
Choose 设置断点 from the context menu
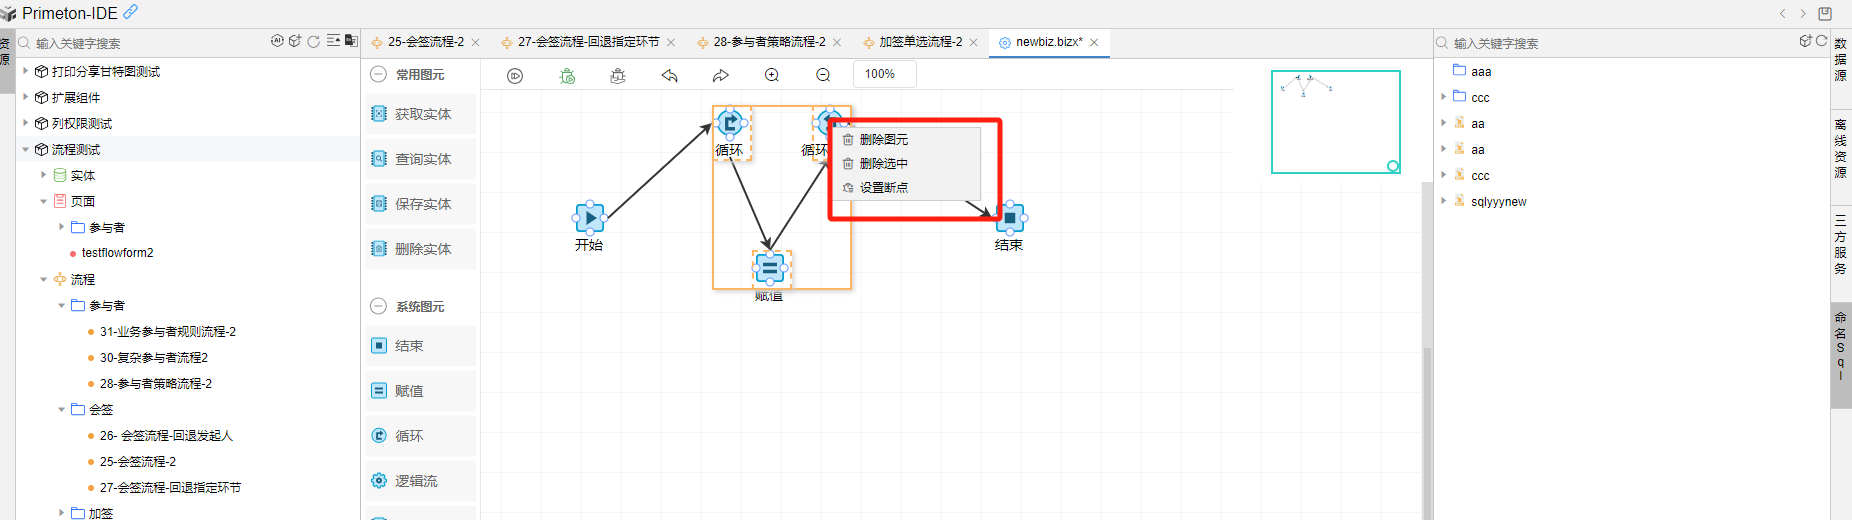pyautogui.click(x=883, y=188)
